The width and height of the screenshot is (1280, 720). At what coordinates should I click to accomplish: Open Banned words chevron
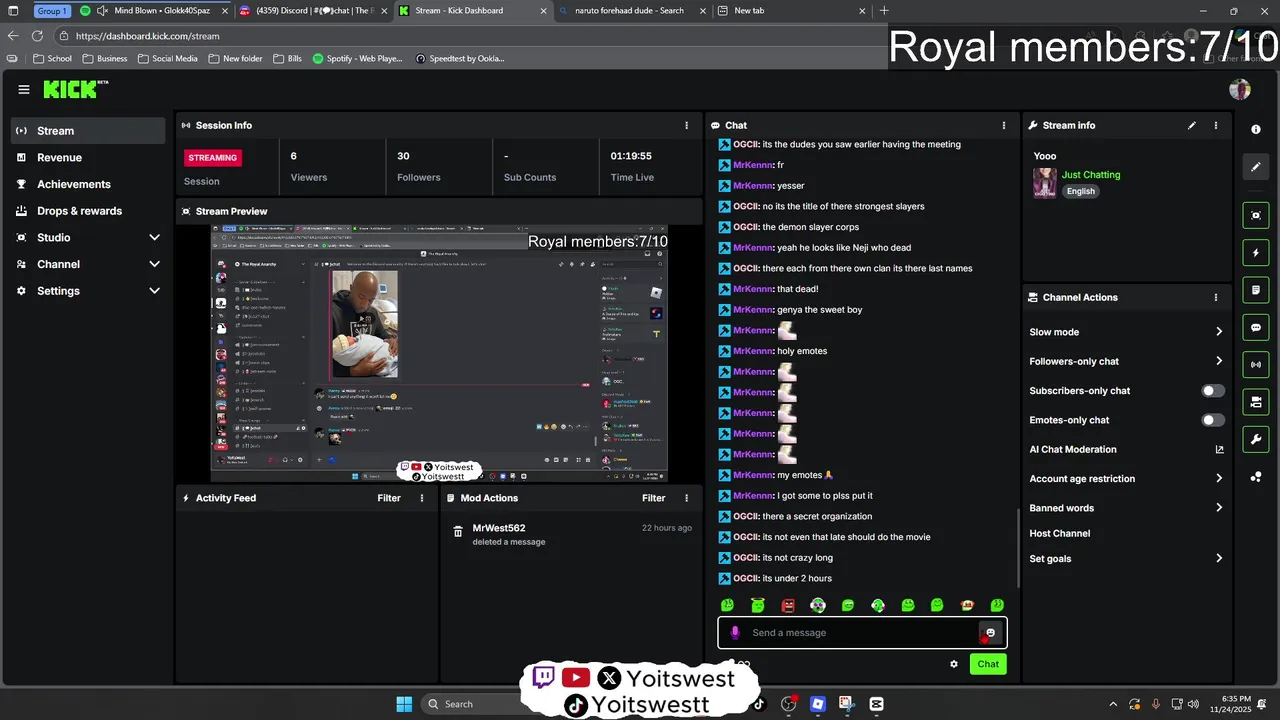click(1219, 508)
